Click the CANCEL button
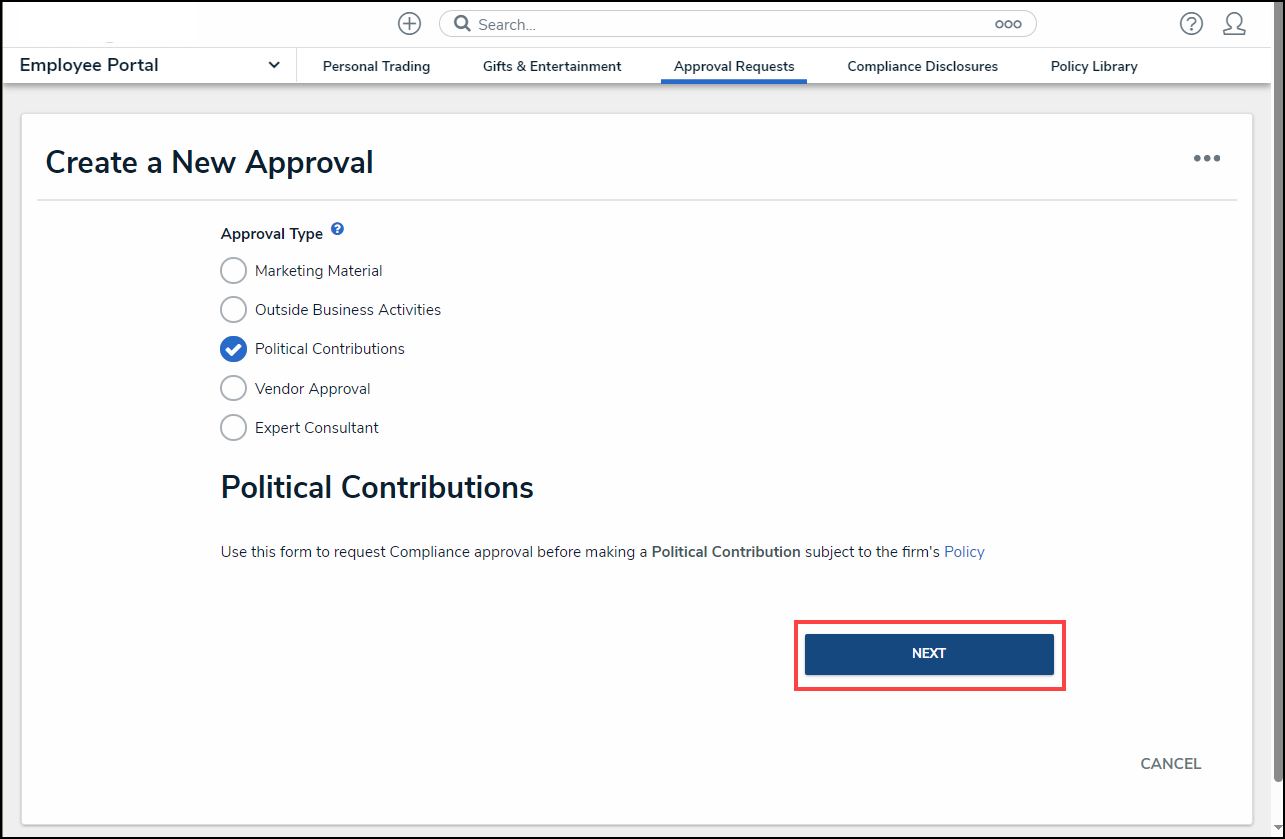The image size is (1285, 839). click(1170, 764)
